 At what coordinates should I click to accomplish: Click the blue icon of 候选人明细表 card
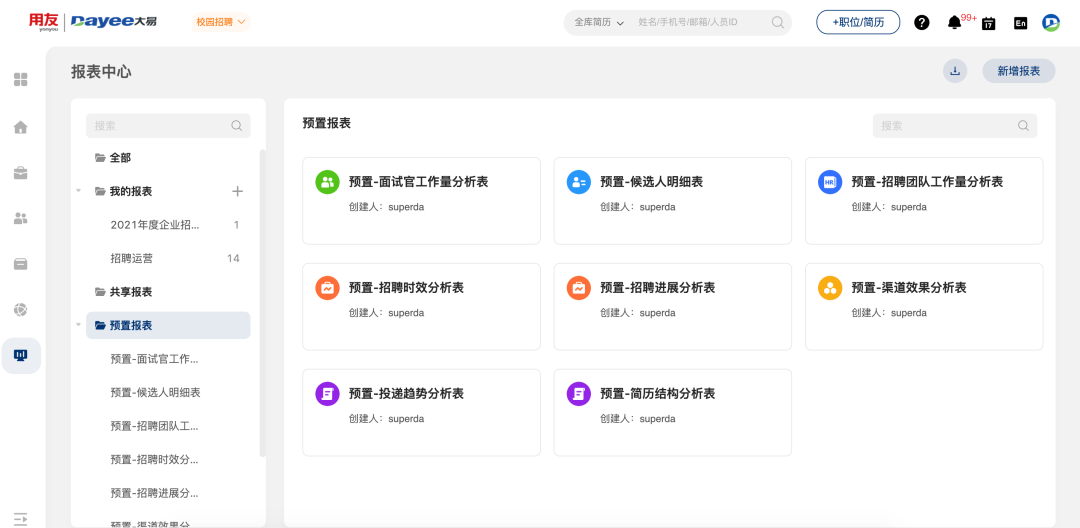(x=579, y=182)
